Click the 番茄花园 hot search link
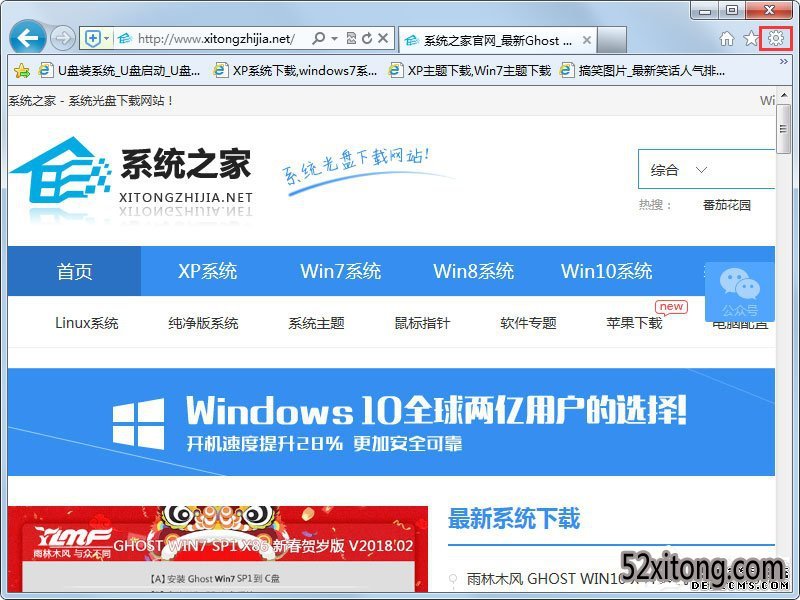Image resolution: width=800 pixels, height=600 pixels. 727,205
